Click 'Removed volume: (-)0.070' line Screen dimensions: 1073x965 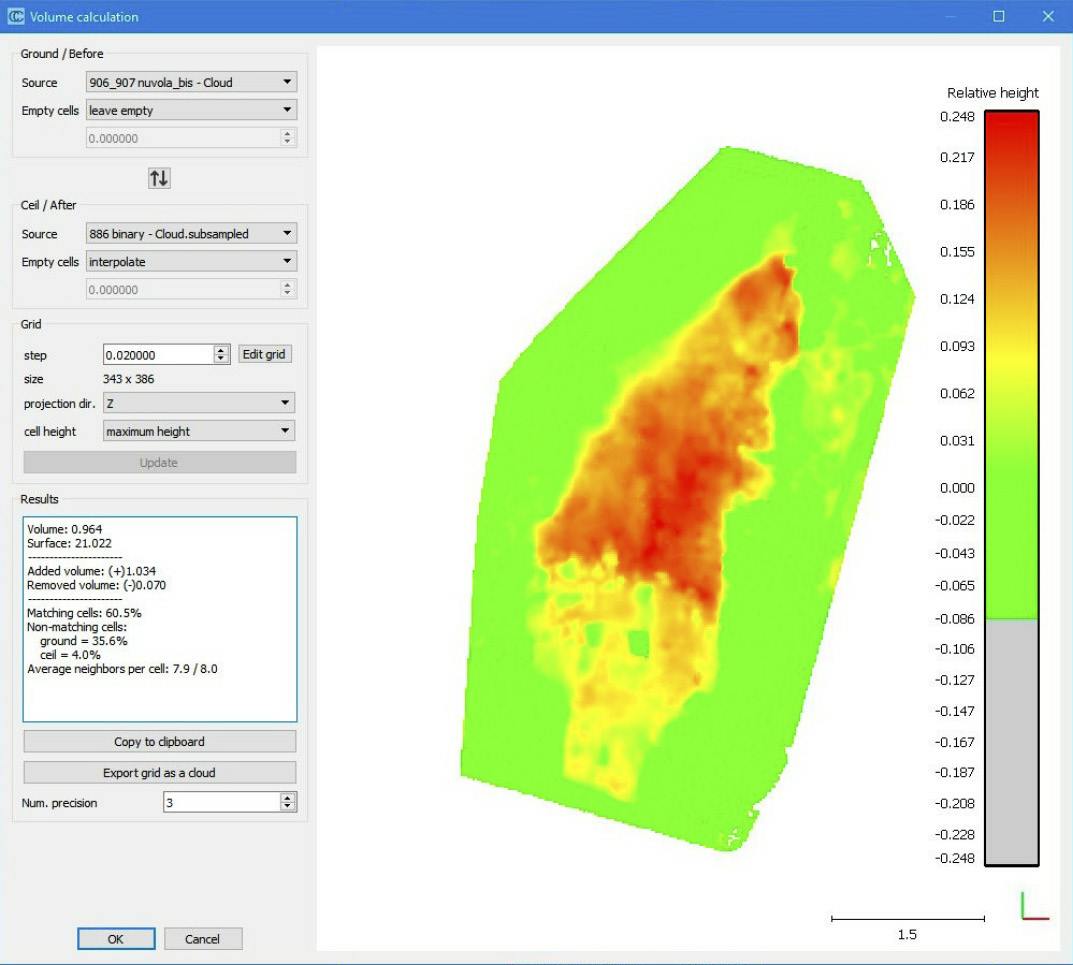pyautogui.click(x=96, y=585)
